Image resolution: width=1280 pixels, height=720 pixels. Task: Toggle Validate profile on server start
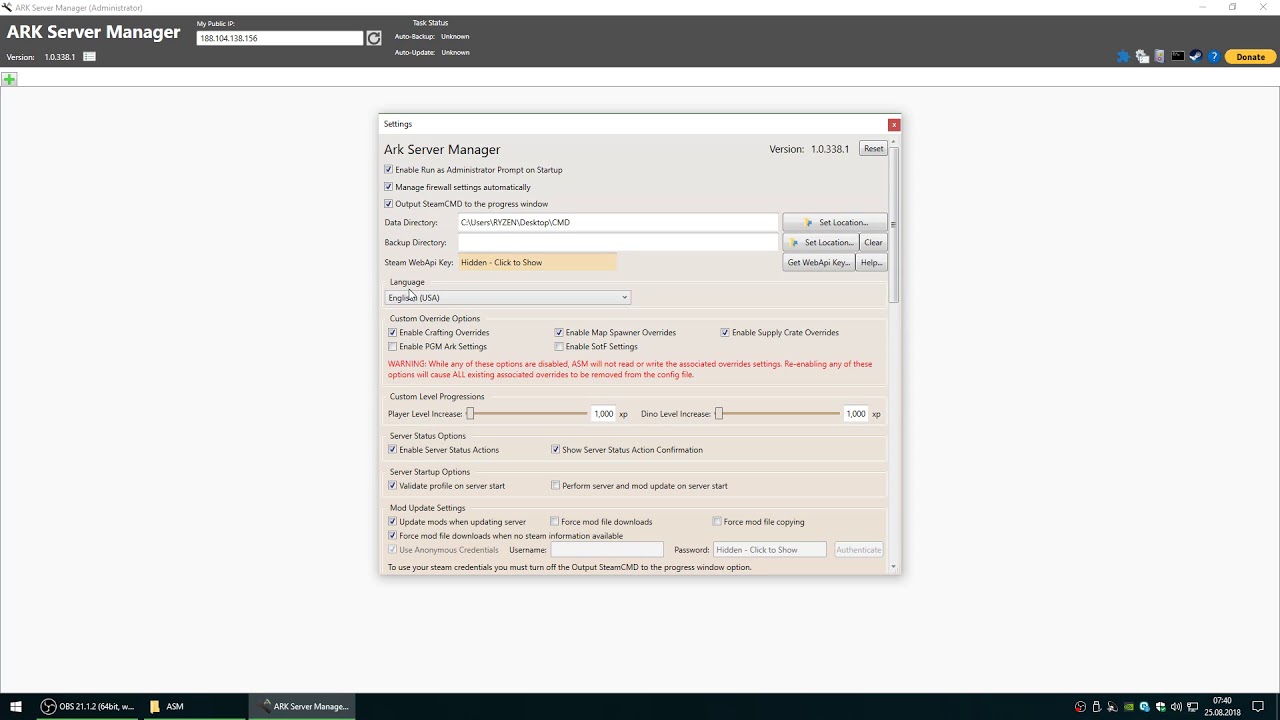click(x=393, y=486)
